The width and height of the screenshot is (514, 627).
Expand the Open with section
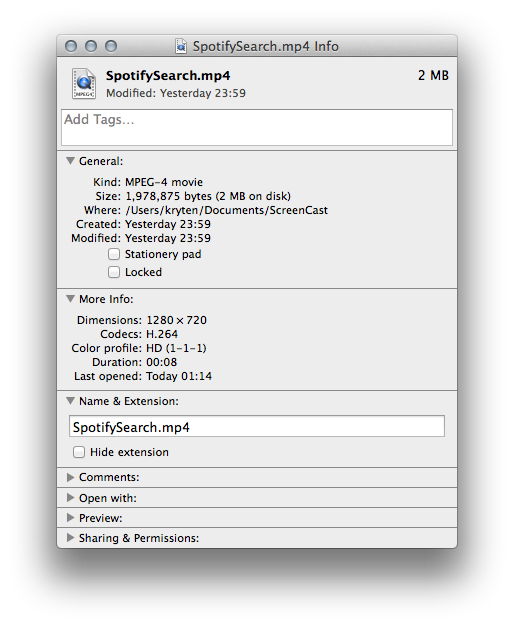(x=70, y=497)
